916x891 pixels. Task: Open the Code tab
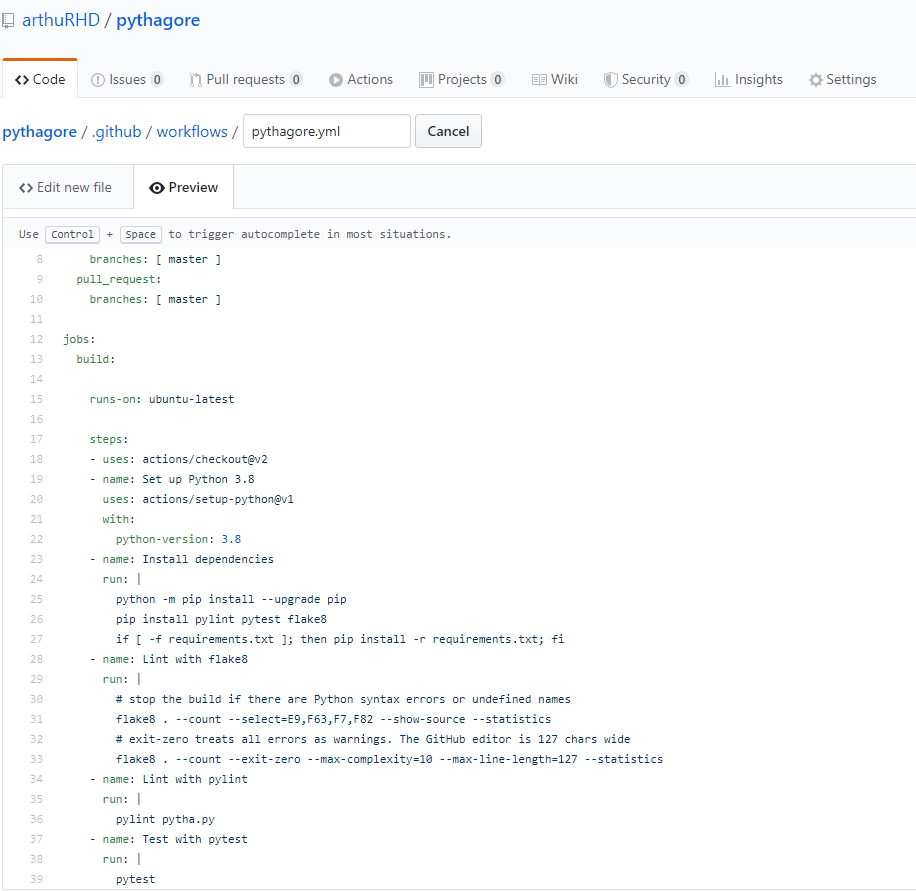(40, 80)
